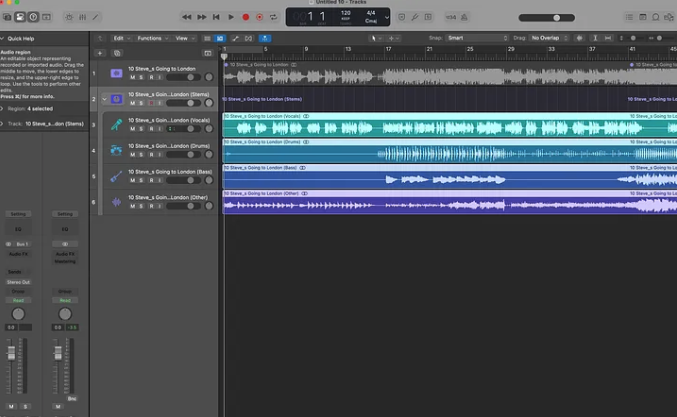
Task: Open the Browsers media icon
Action: point(669,17)
